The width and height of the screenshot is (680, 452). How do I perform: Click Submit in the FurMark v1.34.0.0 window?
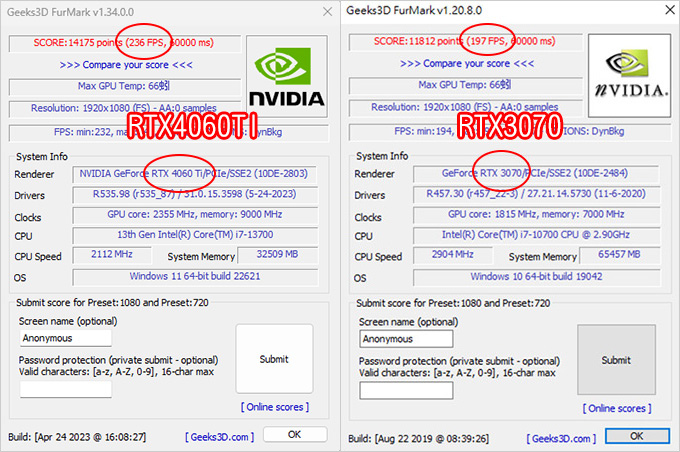tap(274, 359)
